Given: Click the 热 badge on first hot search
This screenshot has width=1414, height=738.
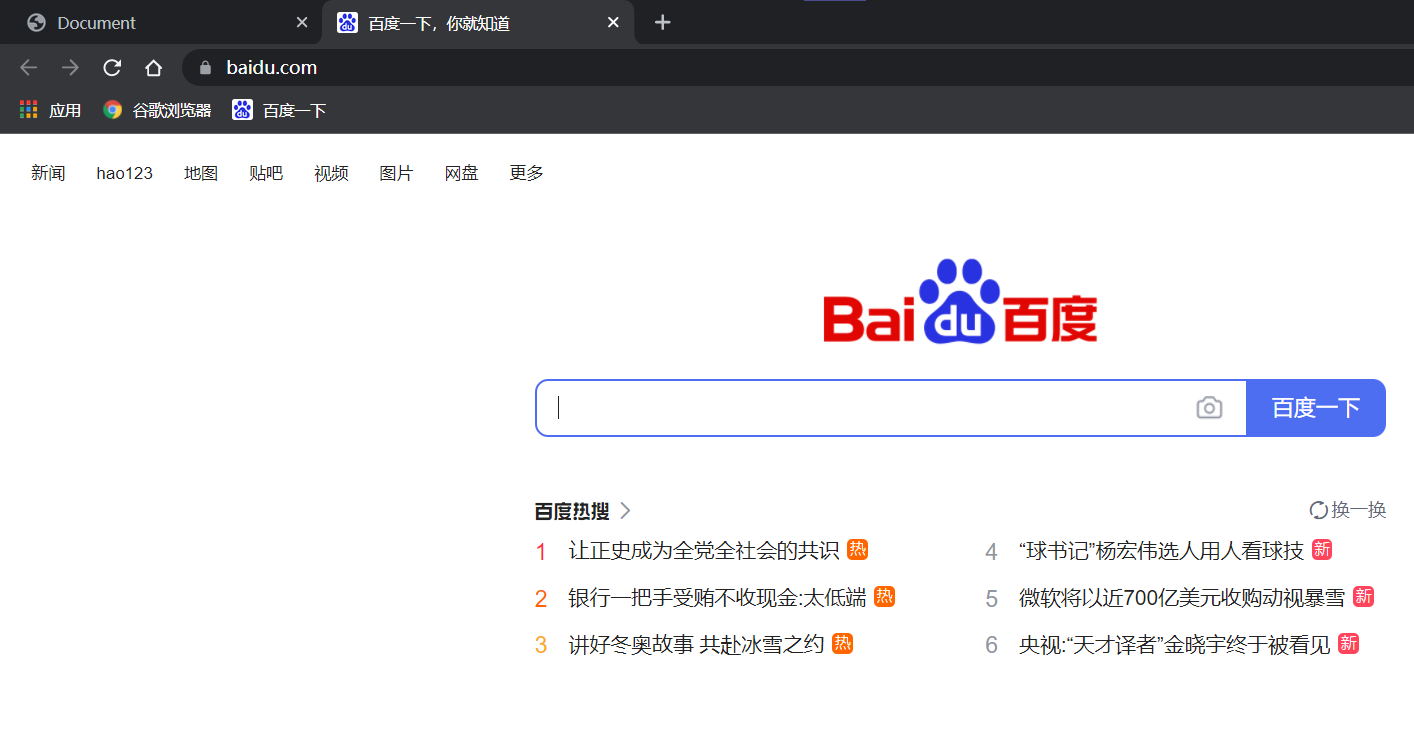Looking at the screenshot, I should pos(858,549).
